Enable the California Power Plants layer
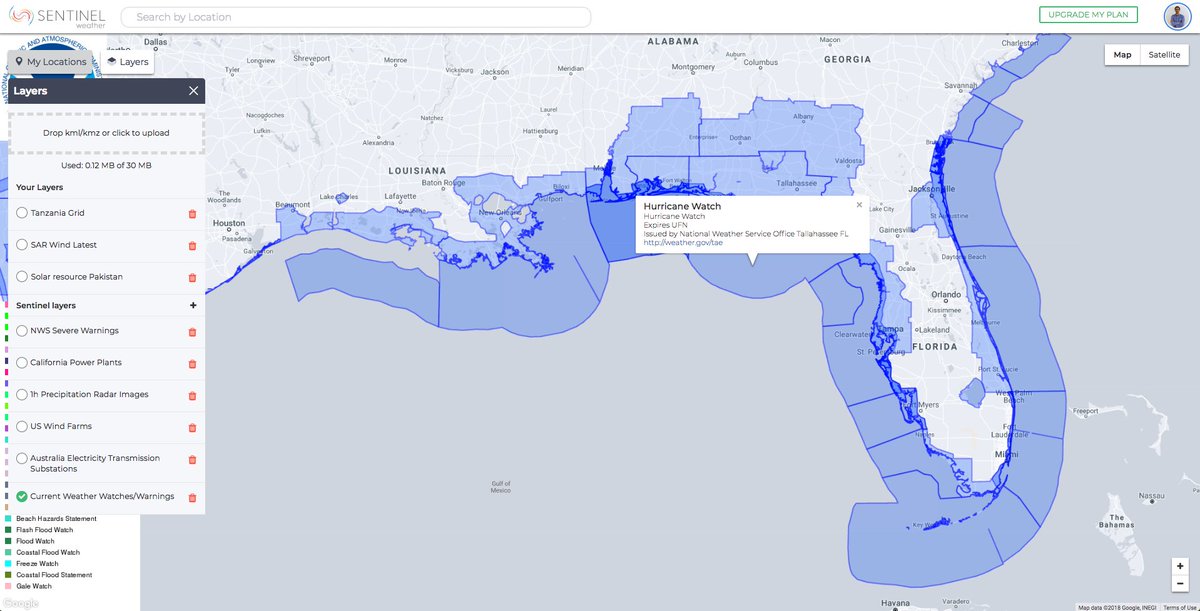1200x611 pixels. [x=21, y=363]
